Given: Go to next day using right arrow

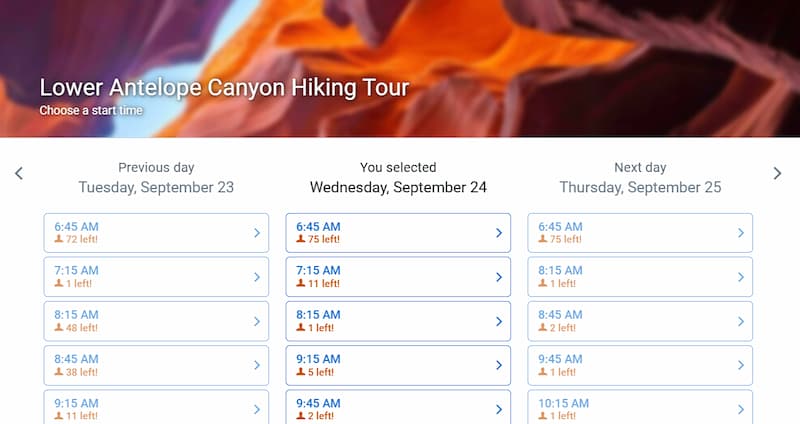Looking at the screenshot, I should tap(778, 174).
